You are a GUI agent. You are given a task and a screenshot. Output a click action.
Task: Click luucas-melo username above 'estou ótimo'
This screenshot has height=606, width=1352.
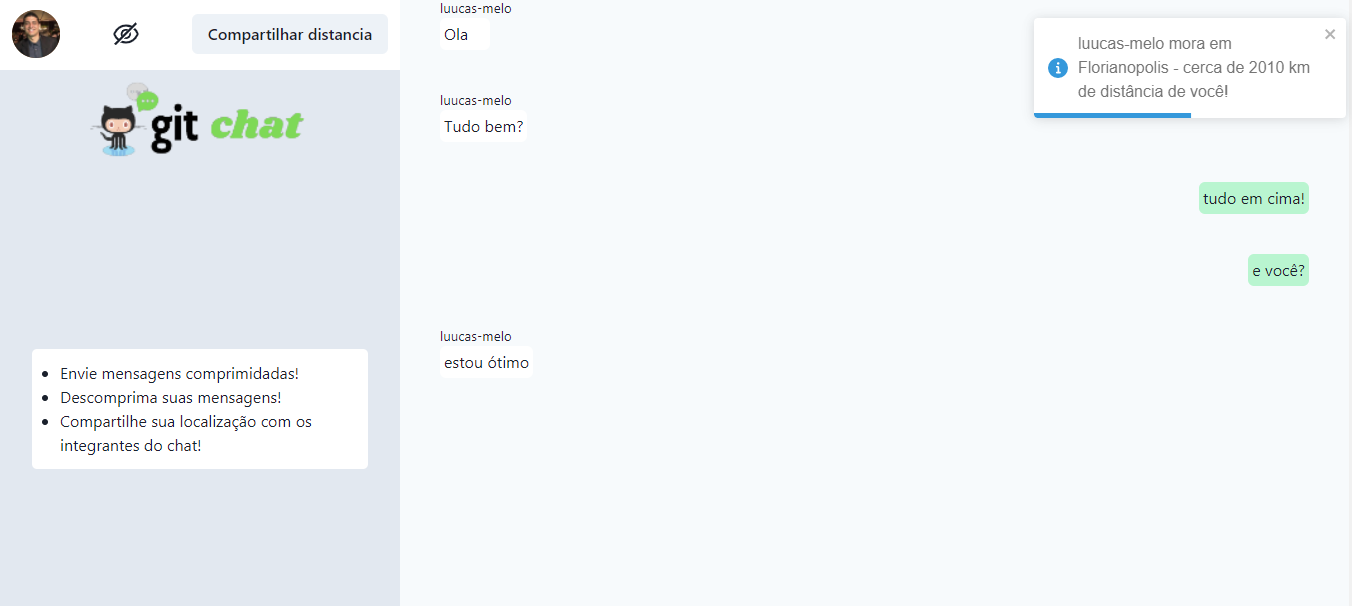[475, 336]
